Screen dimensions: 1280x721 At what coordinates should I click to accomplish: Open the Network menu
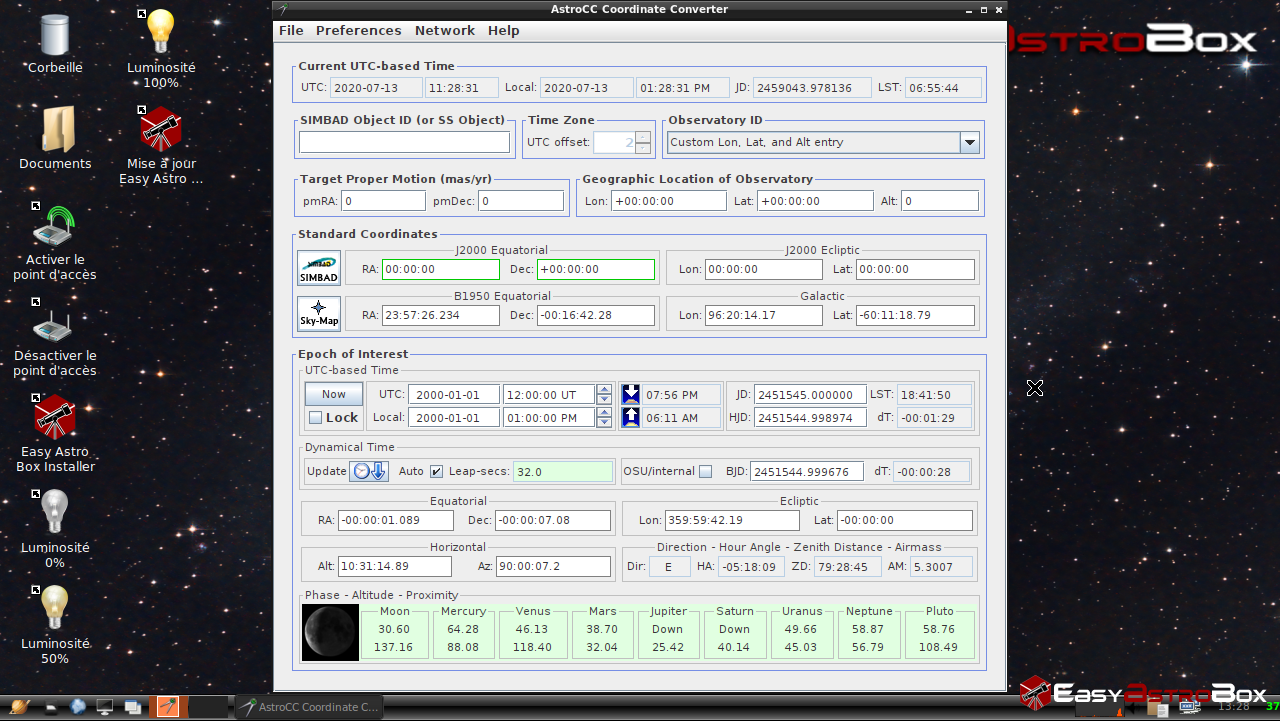(x=445, y=31)
